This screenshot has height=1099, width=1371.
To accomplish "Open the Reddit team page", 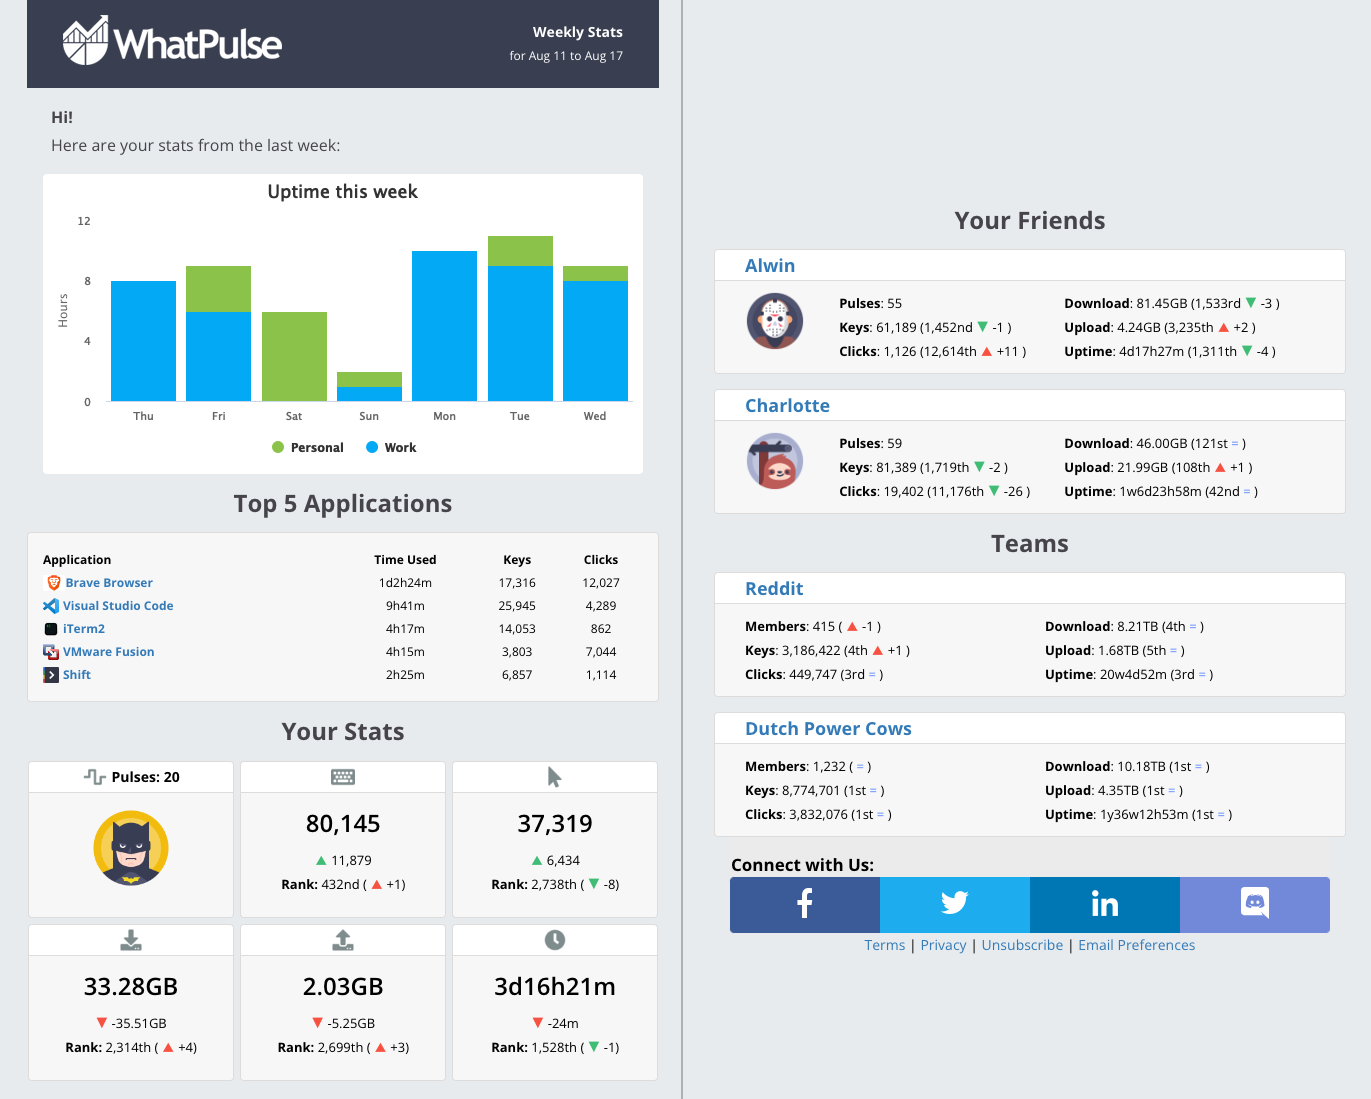I will pyautogui.click(x=774, y=588).
